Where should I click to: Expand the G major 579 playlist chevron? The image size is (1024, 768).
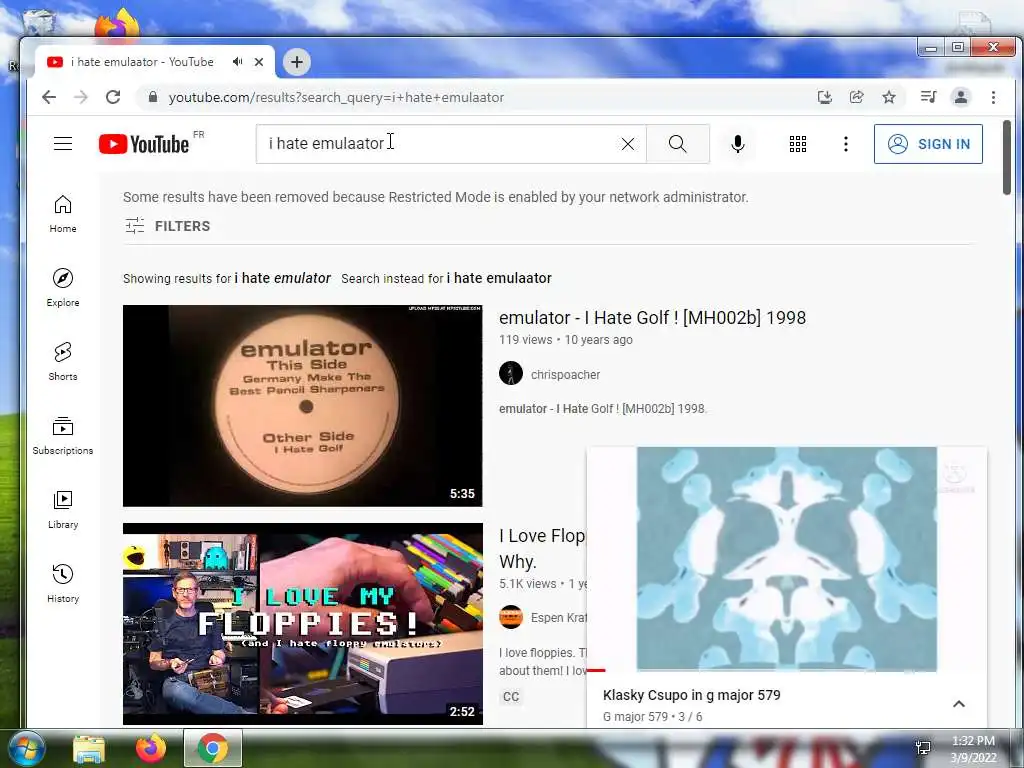pos(959,704)
